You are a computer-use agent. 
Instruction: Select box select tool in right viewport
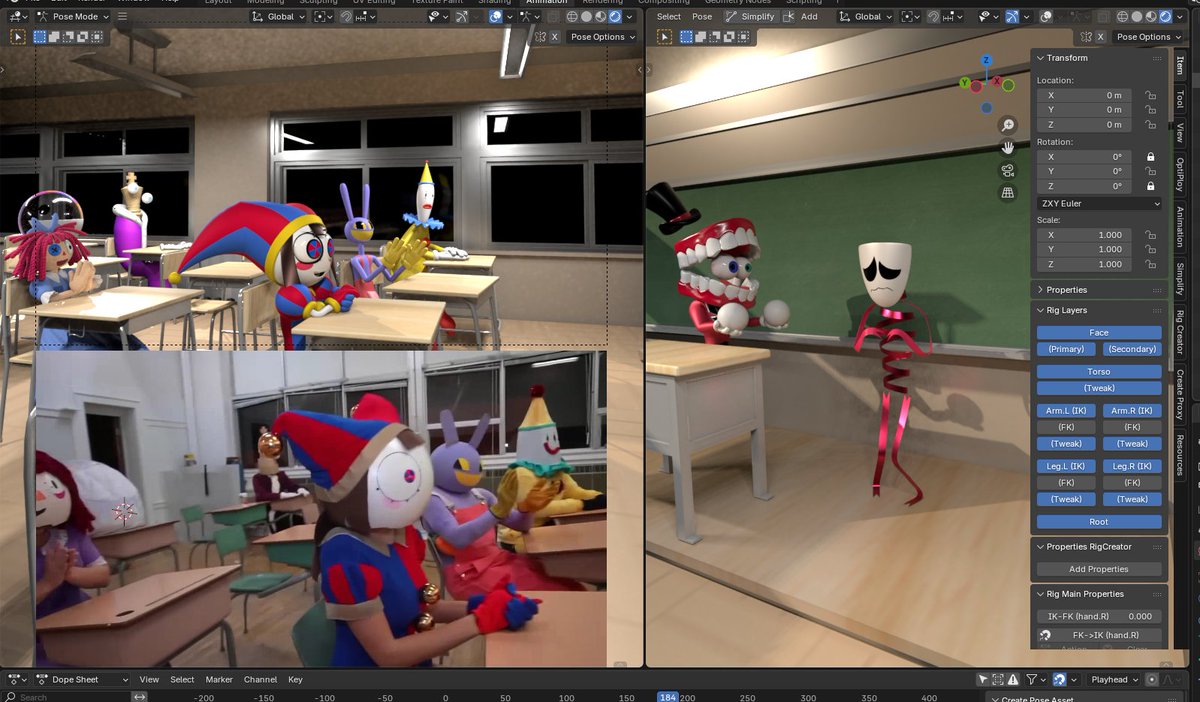[x=687, y=36]
